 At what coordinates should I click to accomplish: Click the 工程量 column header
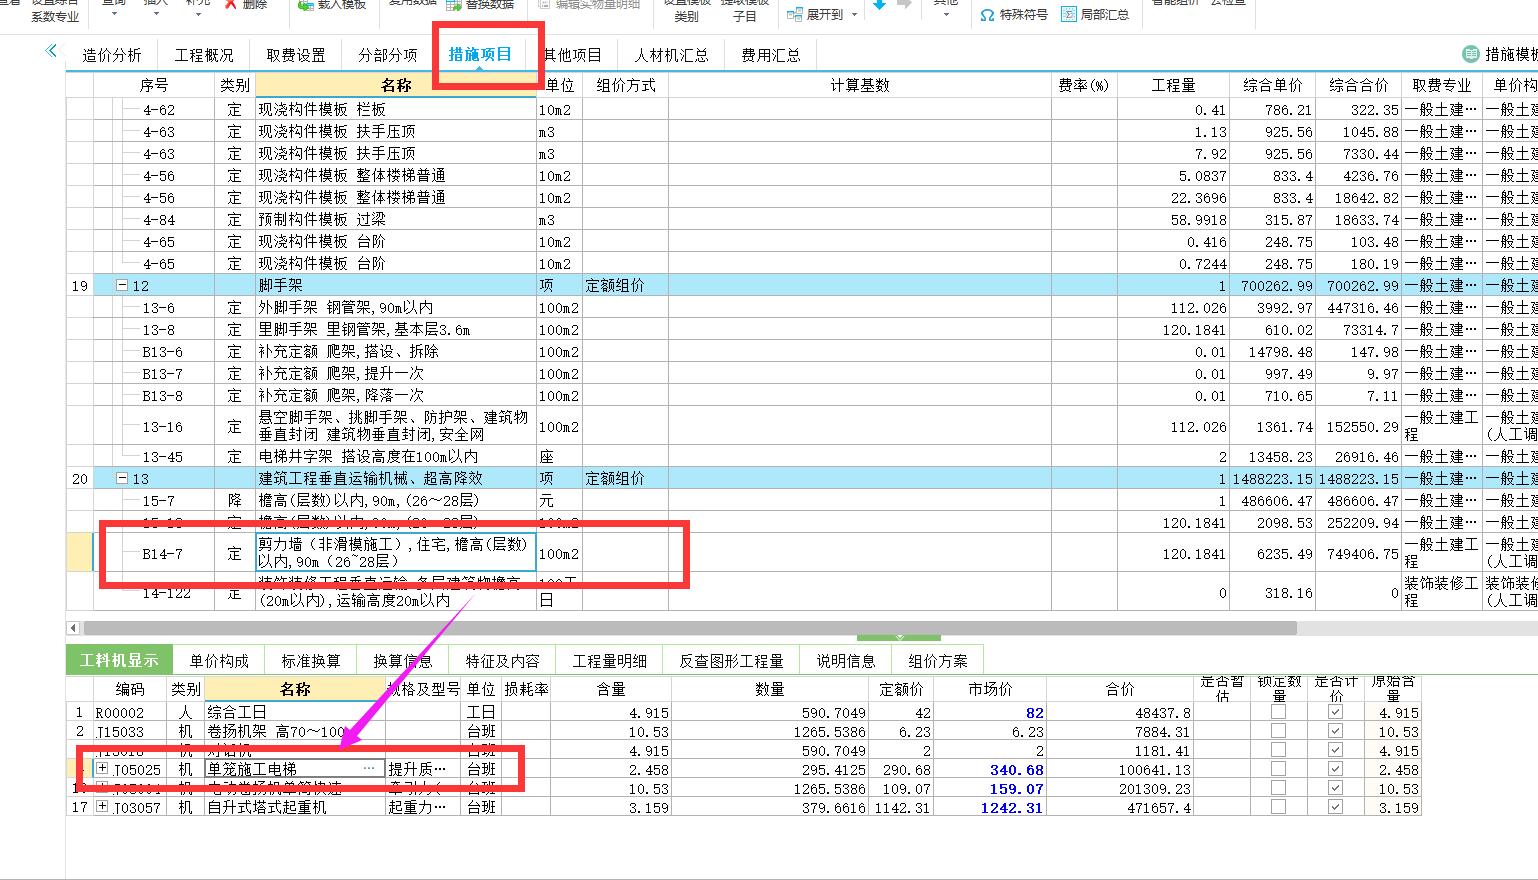(1173, 86)
